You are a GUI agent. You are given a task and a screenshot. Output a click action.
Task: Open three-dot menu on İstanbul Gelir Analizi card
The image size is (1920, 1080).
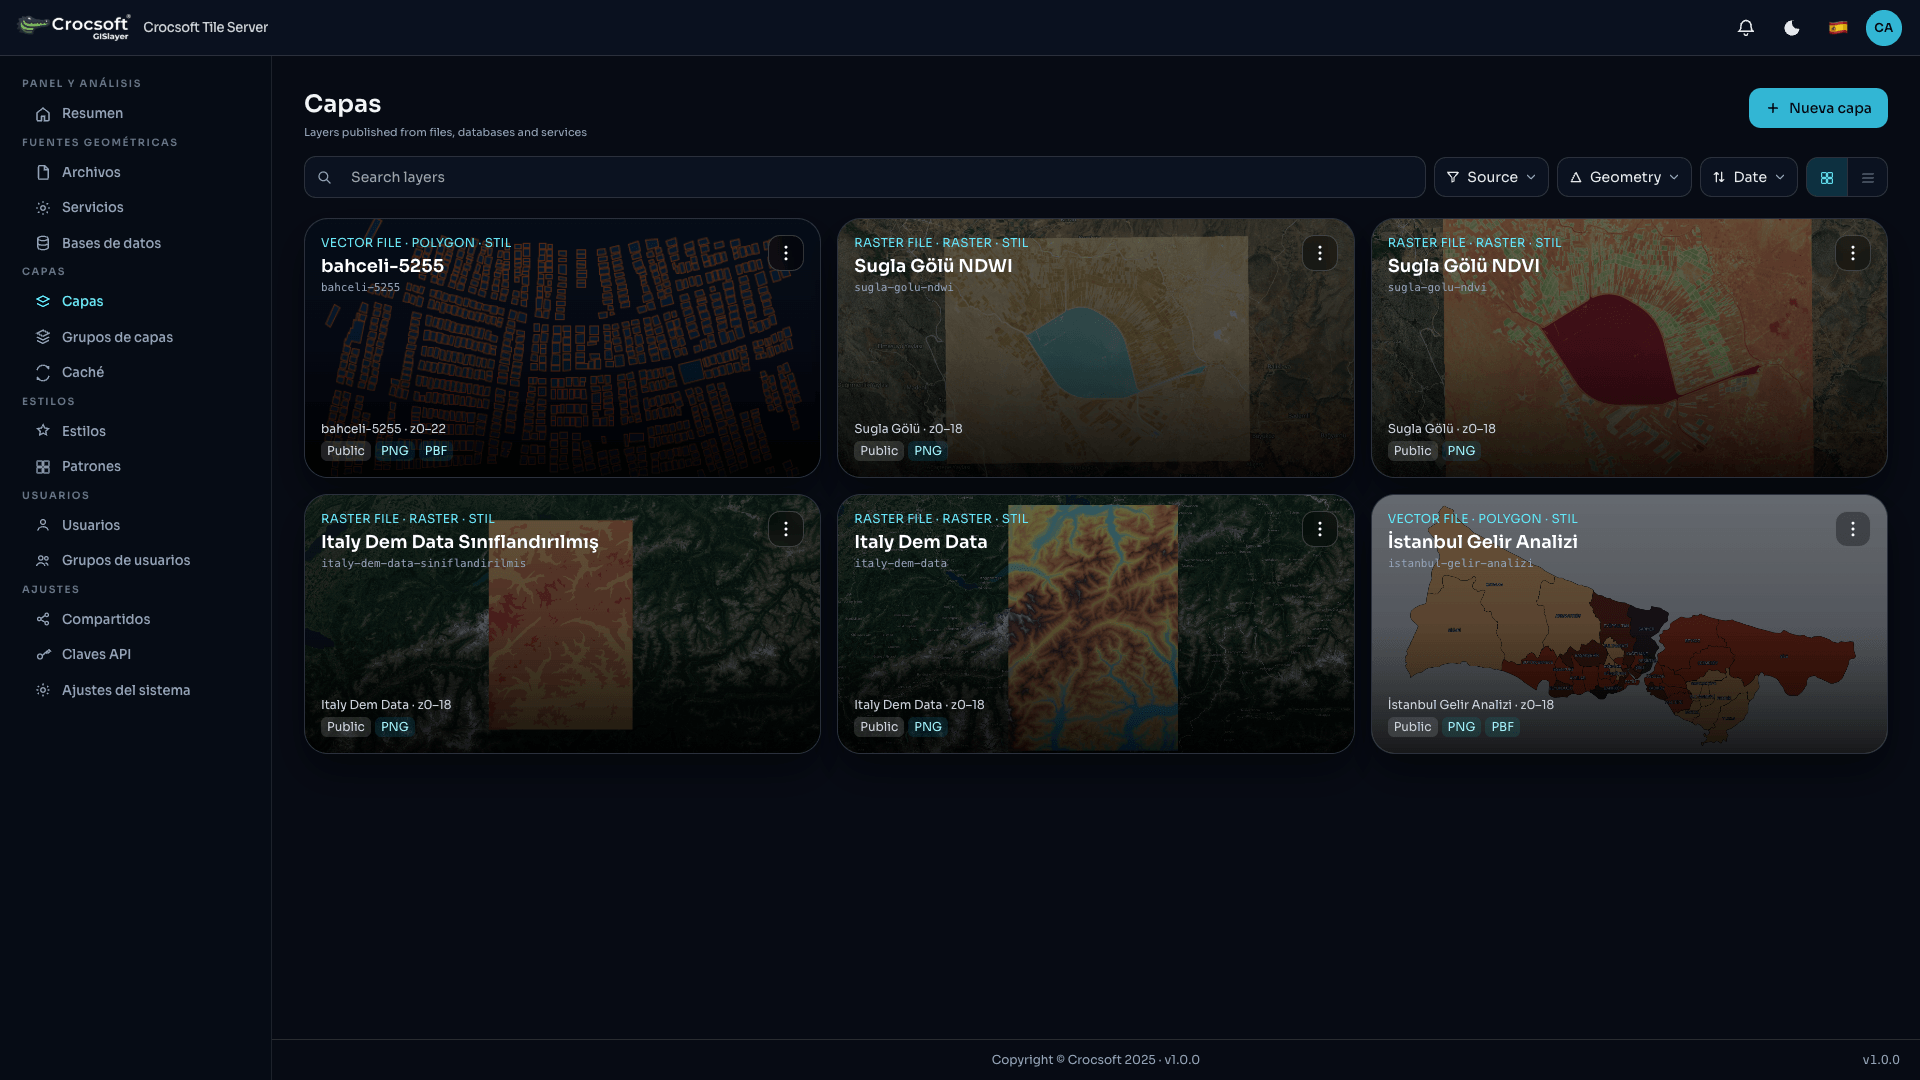[x=1853, y=529]
